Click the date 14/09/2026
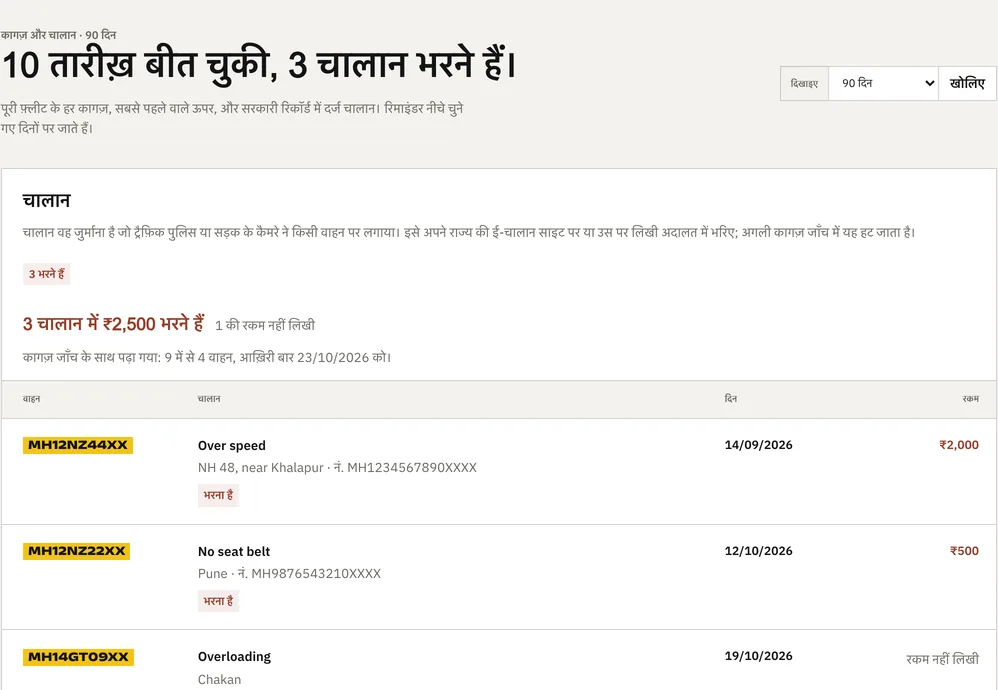Image resolution: width=998 pixels, height=690 pixels. [758, 445]
